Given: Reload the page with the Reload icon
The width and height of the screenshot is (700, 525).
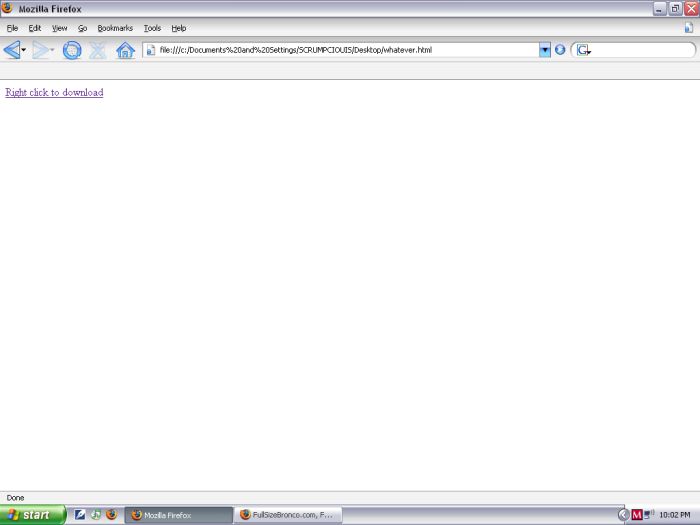Looking at the screenshot, I should pyautogui.click(x=72, y=50).
